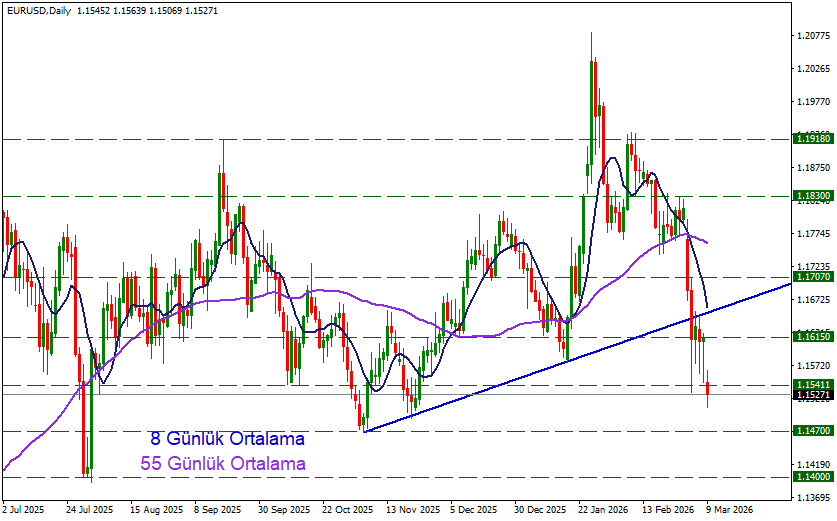Select the 1.19180 price level label

click(811, 139)
